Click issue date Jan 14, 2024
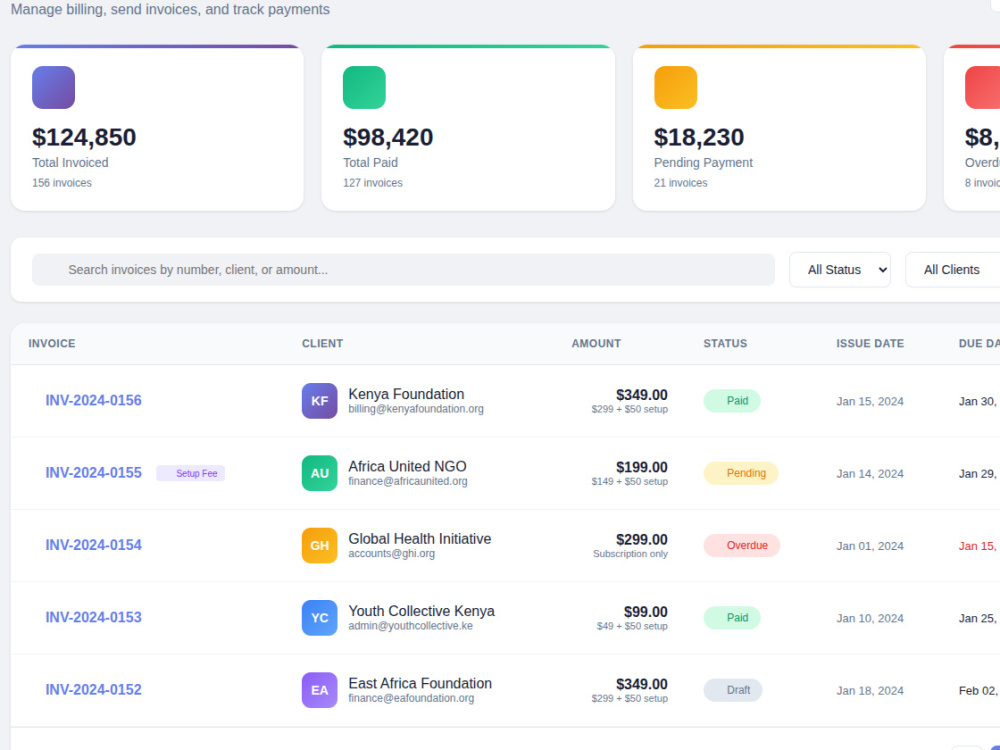The width and height of the screenshot is (1000, 750). (870, 474)
